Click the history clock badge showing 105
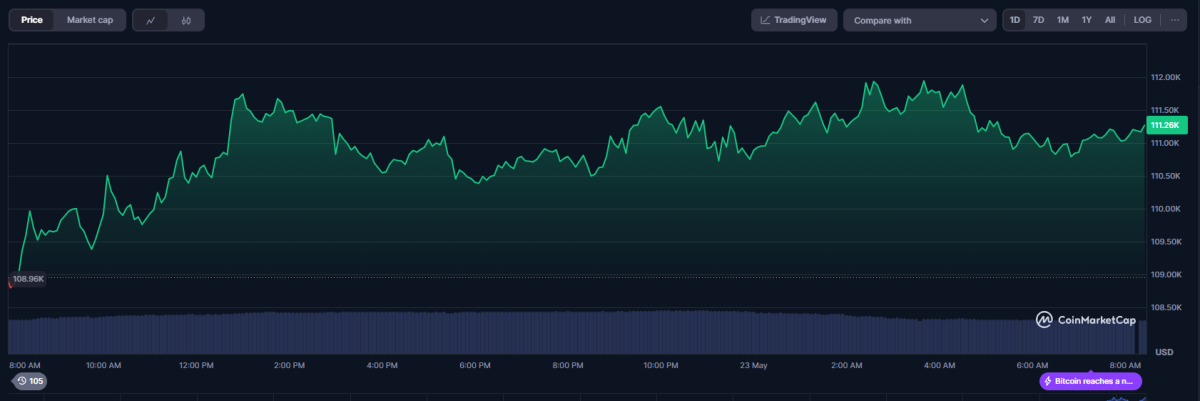Viewport: 1200px width, 401px height. (29, 381)
